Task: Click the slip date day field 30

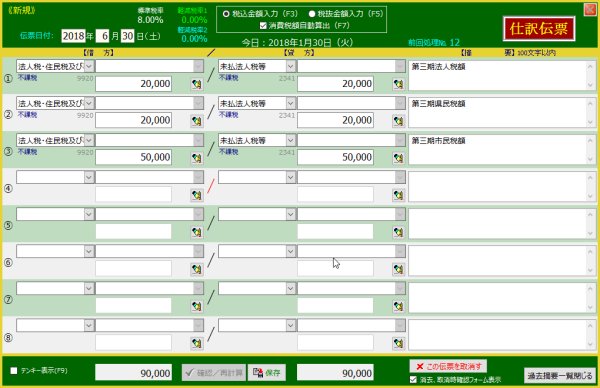Action: pyautogui.click(x=127, y=36)
